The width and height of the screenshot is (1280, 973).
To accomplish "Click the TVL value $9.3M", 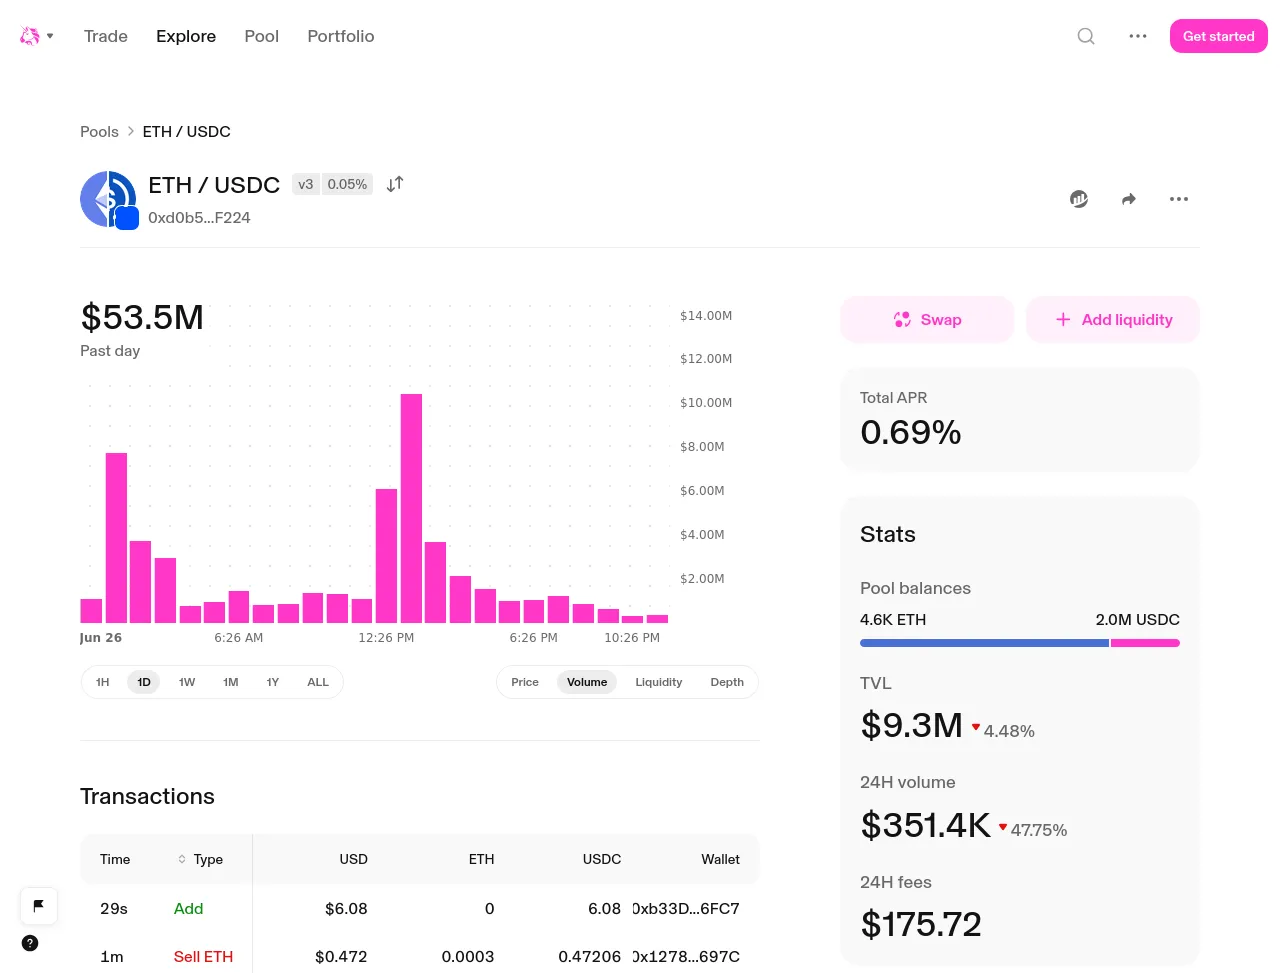I will [x=912, y=725].
